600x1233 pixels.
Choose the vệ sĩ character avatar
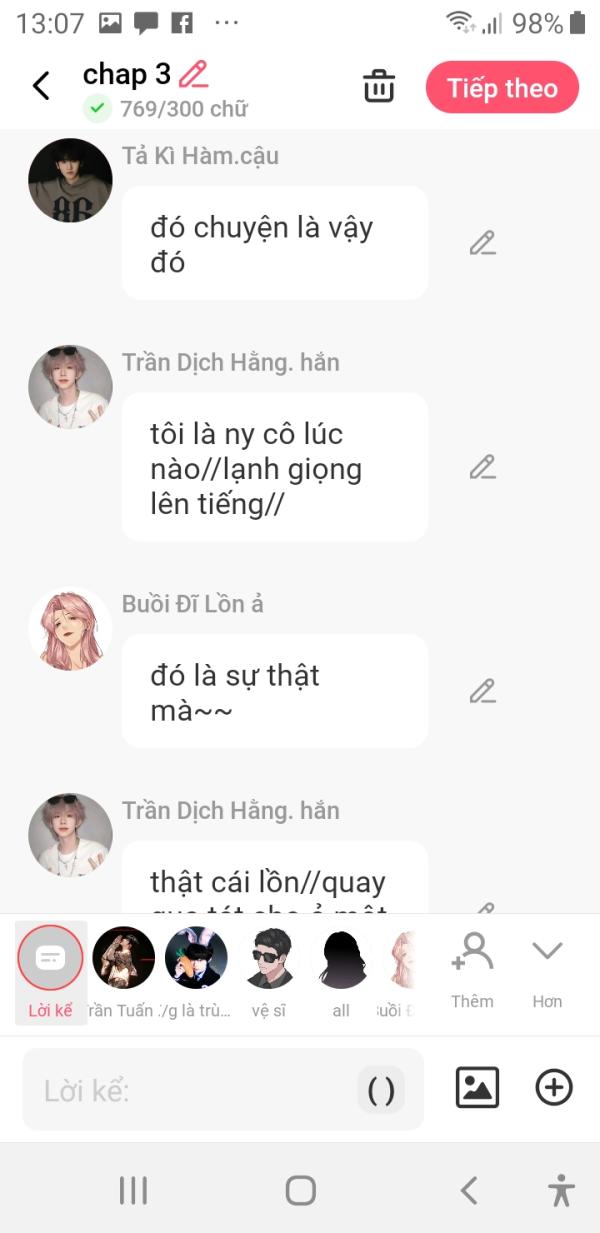pos(269,971)
